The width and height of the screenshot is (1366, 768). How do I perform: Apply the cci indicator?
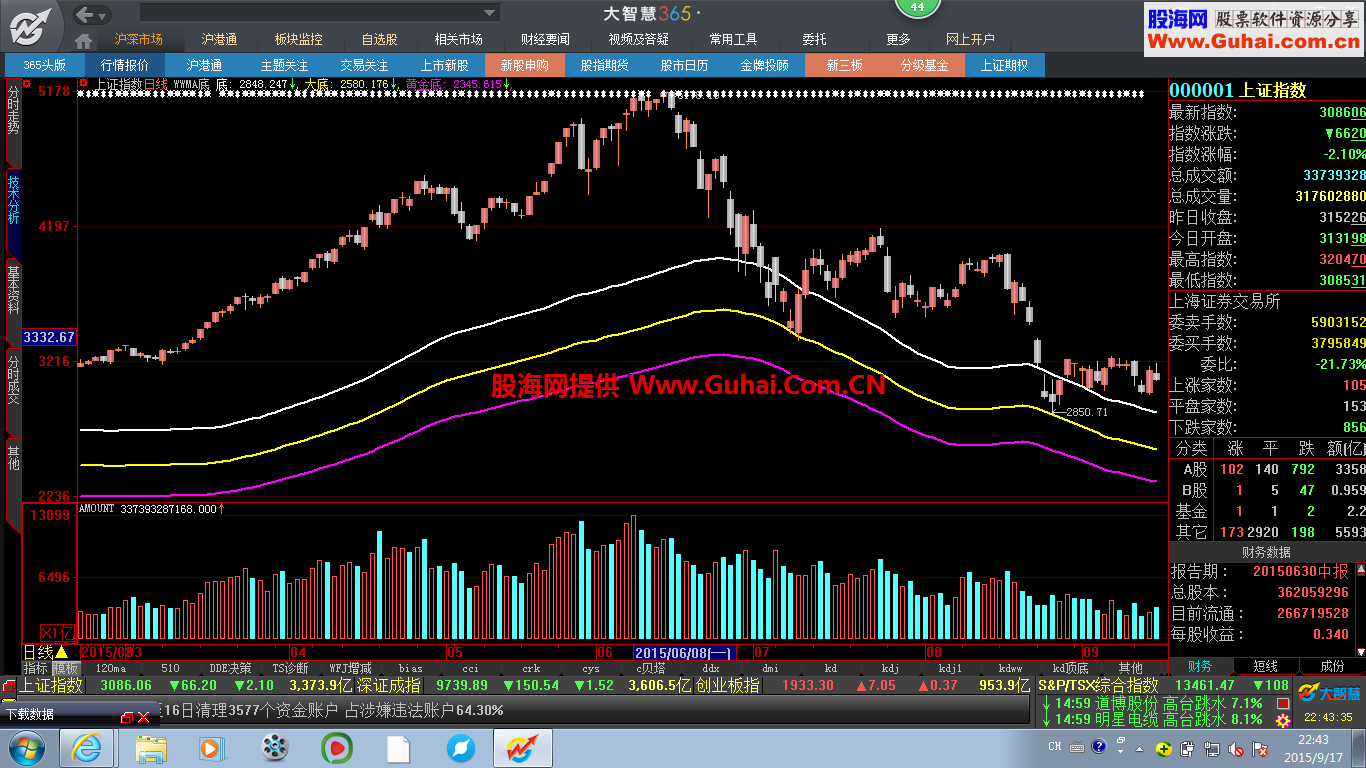tap(470, 668)
